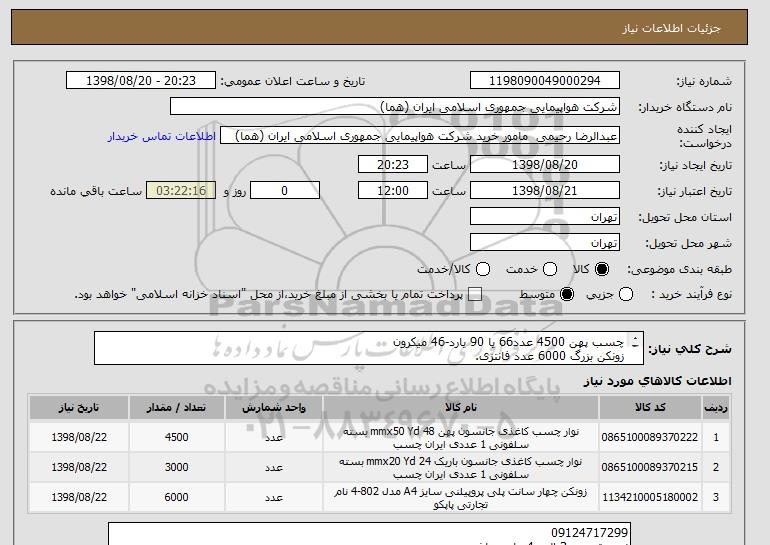
Task: Select the کالا radio button
Action: [602, 269]
